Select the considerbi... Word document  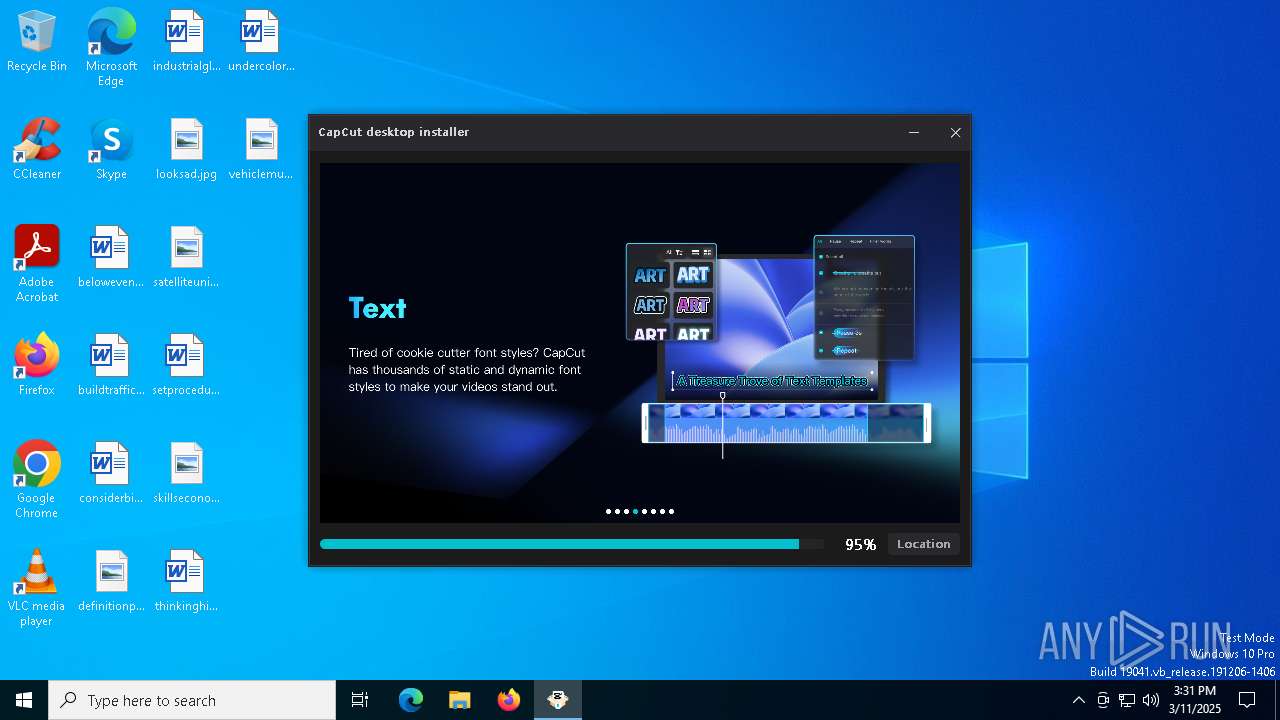click(111, 474)
